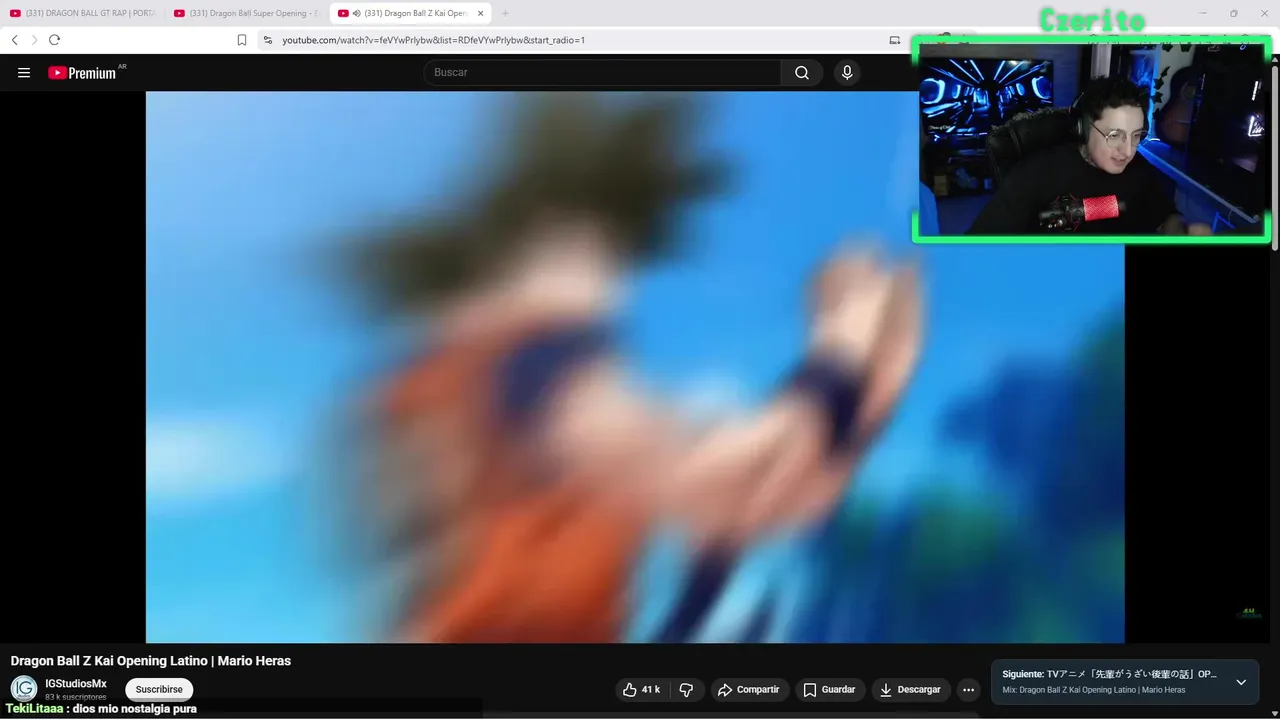Image resolution: width=1280 pixels, height=720 pixels.
Task: Switch to DRAGON BALL GT RAP tab
Action: click(x=83, y=13)
